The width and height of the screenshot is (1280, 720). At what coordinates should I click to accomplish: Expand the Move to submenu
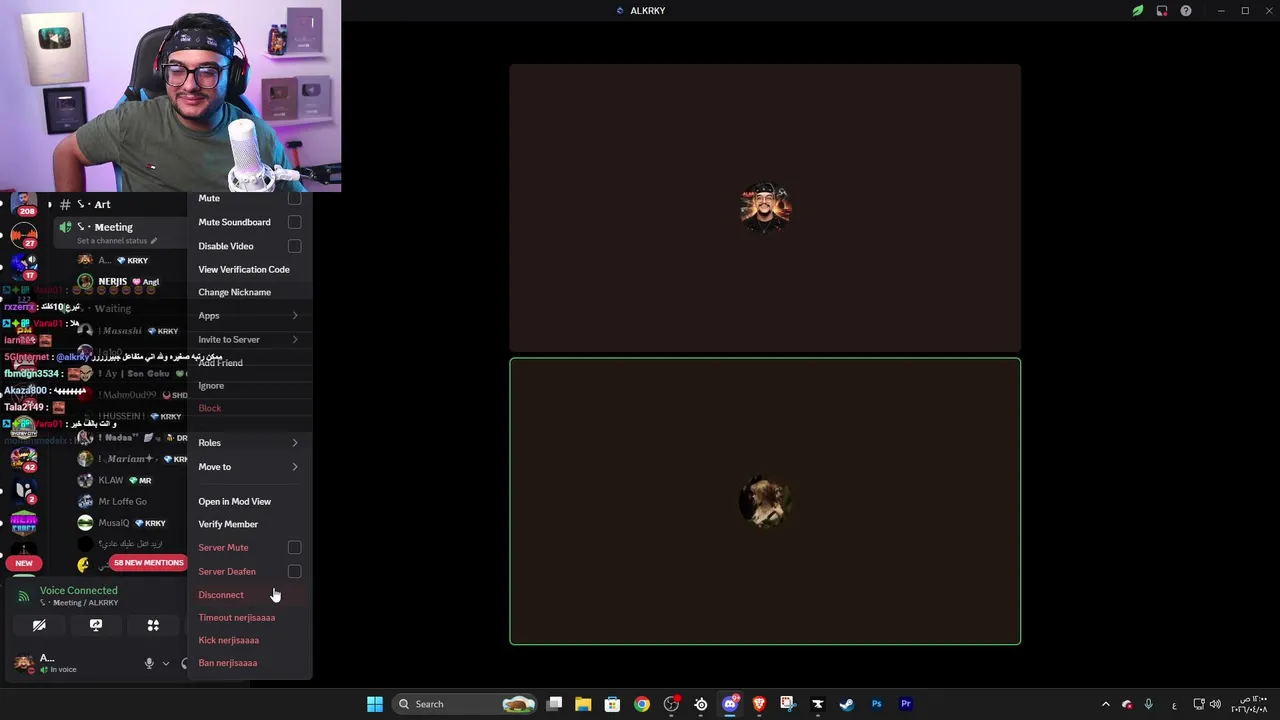point(249,466)
